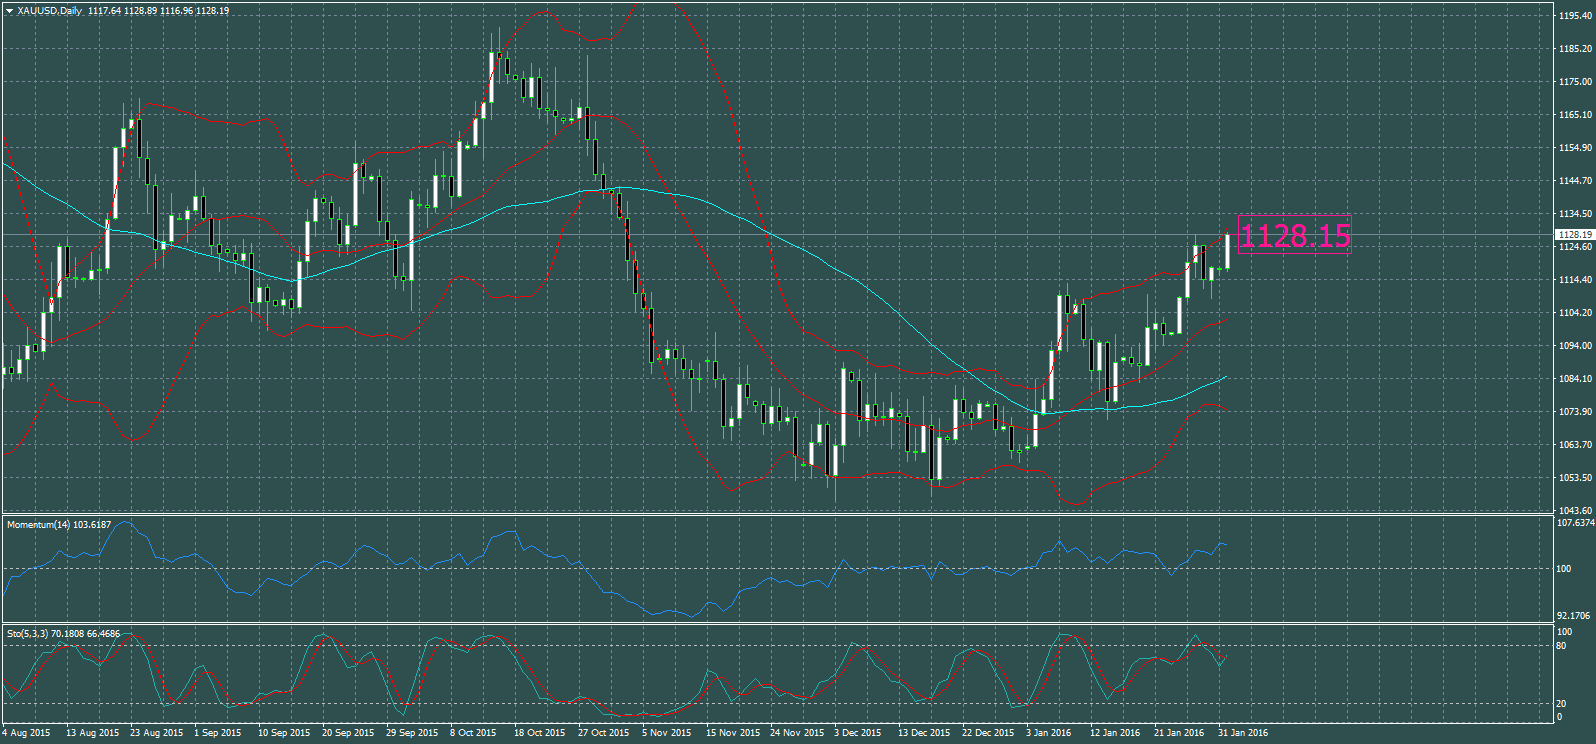Click the 31 Jan 2016 date label
Screen dimensions: 1596x744
[x=1242, y=733]
